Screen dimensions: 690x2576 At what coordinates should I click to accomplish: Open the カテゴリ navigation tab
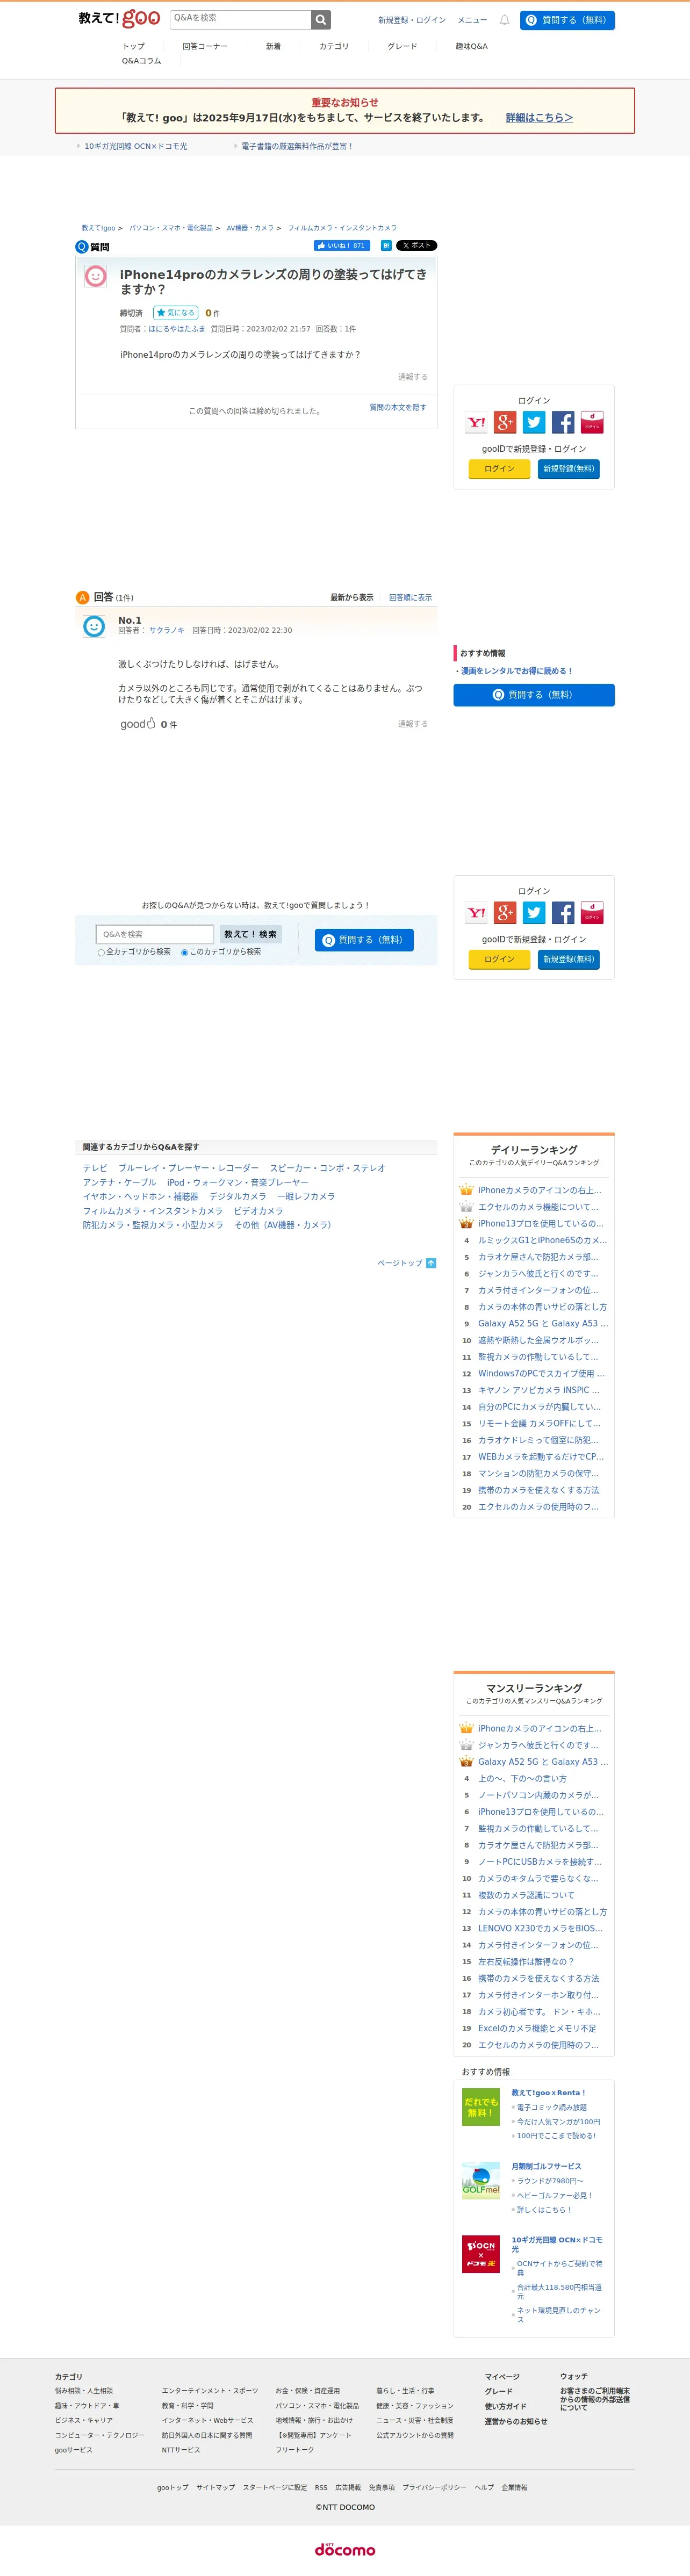(x=334, y=46)
